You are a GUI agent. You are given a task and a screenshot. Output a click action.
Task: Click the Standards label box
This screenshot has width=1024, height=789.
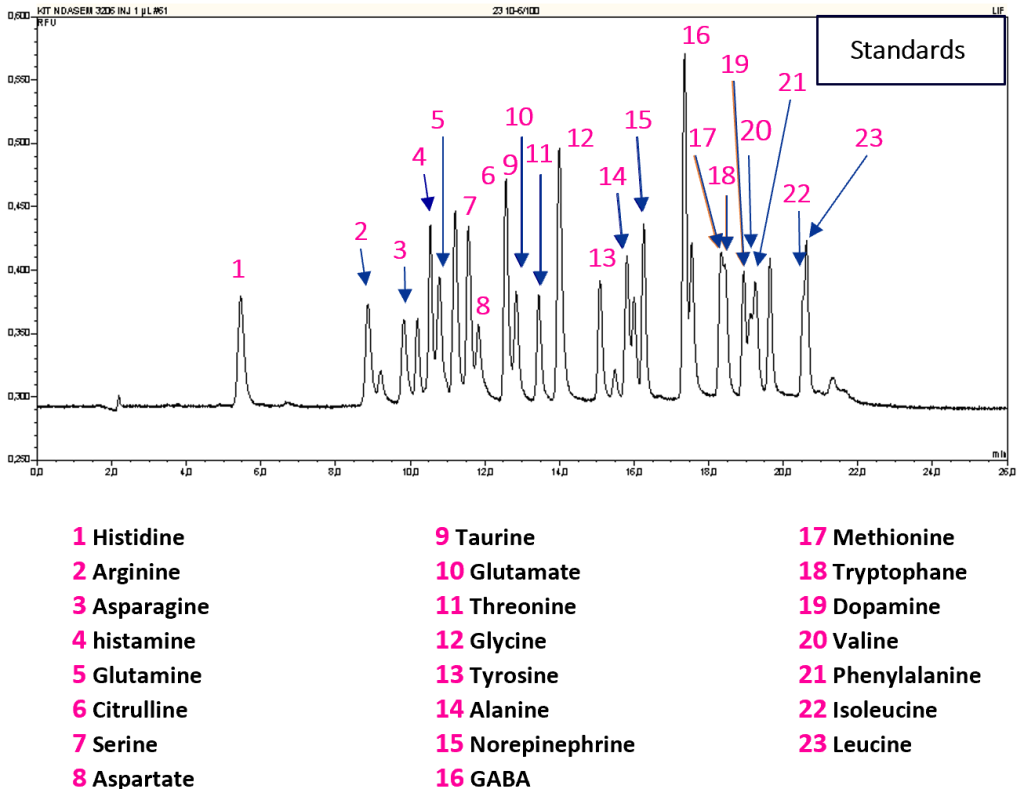(x=910, y=50)
